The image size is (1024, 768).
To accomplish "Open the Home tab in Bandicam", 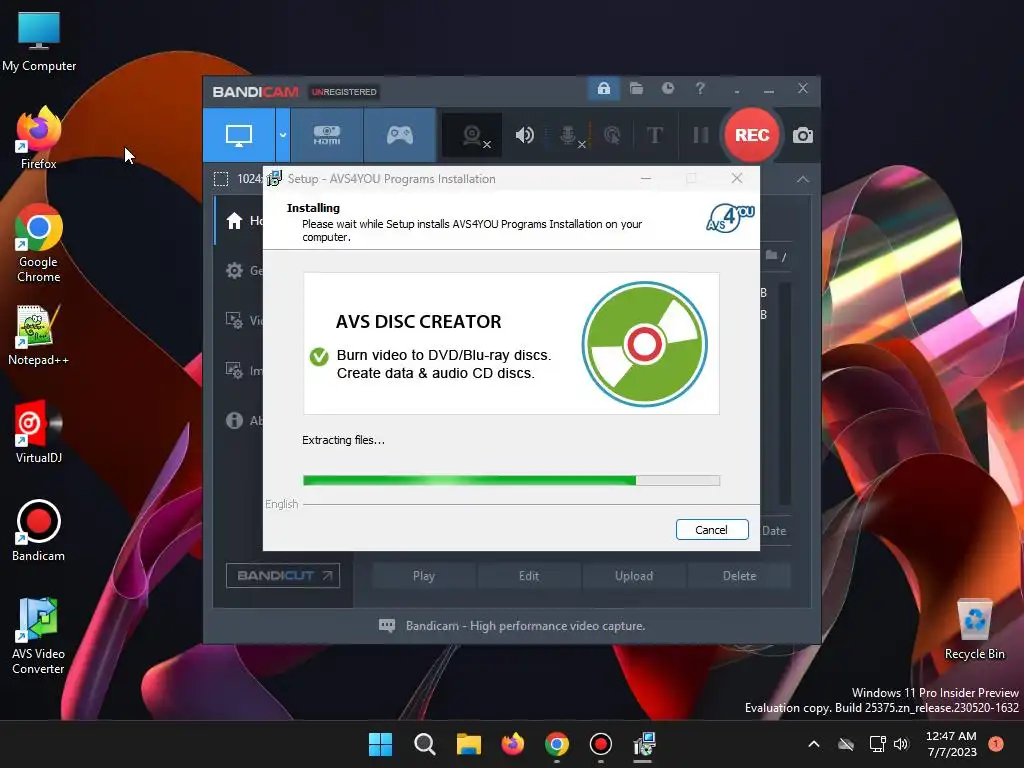I will point(239,221).
